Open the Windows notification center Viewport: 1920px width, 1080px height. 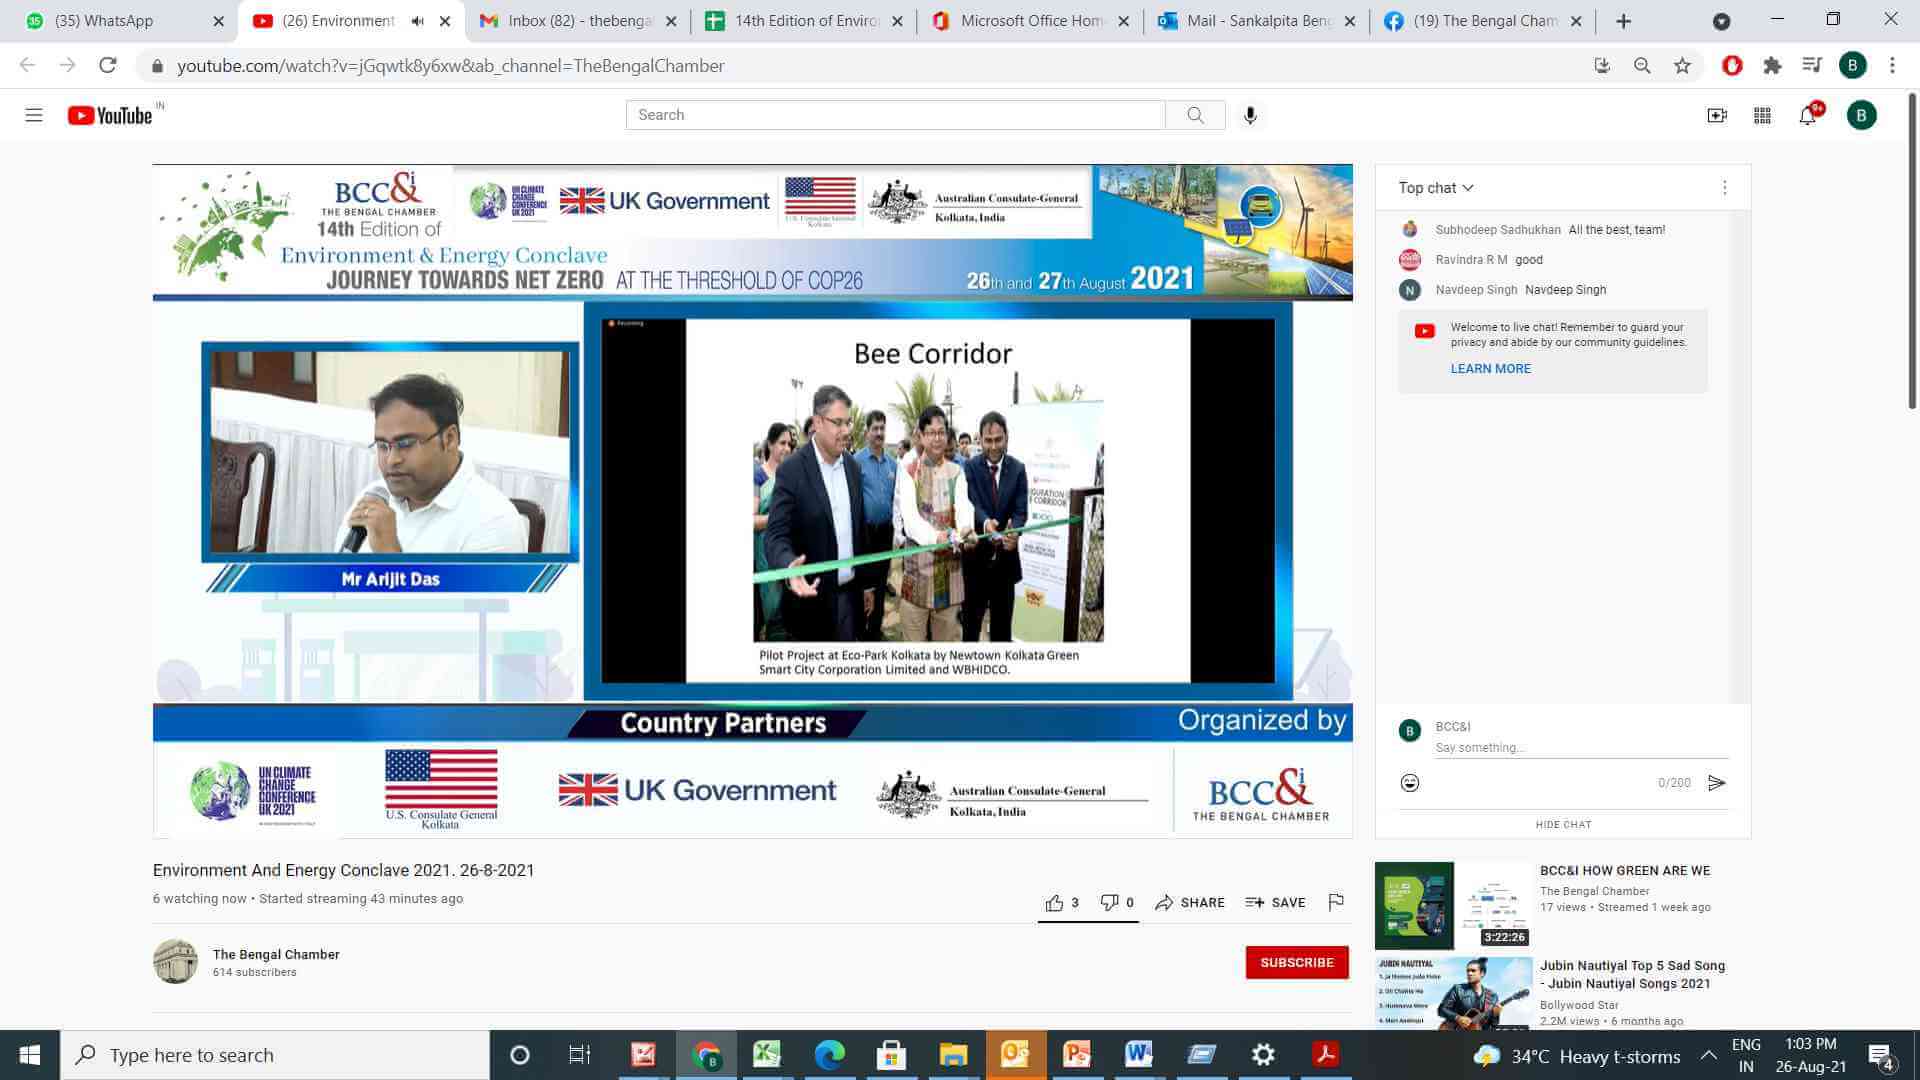click(1881, 1056)
